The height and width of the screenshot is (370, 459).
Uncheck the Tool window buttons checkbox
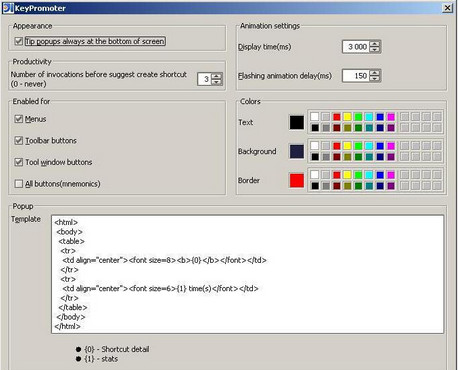click(x=19, y=162)
